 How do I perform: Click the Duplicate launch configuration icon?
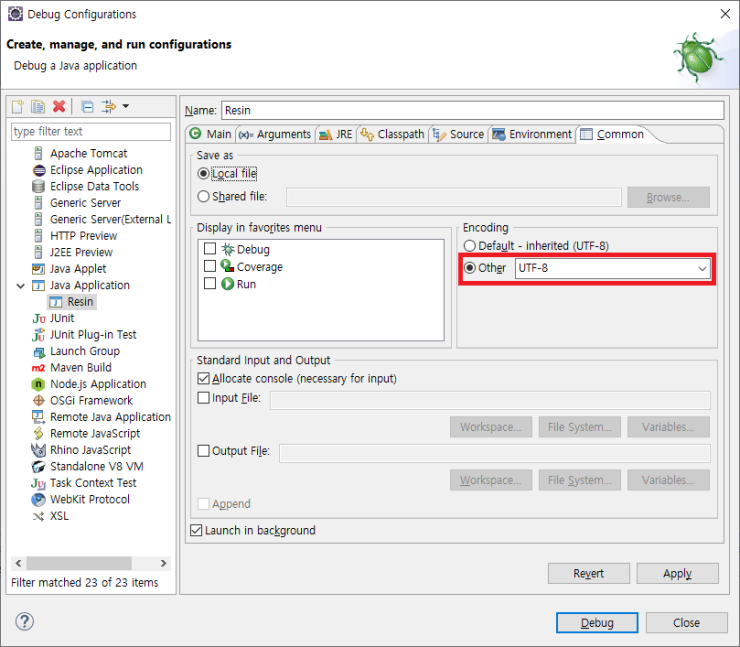click(38, 107)
